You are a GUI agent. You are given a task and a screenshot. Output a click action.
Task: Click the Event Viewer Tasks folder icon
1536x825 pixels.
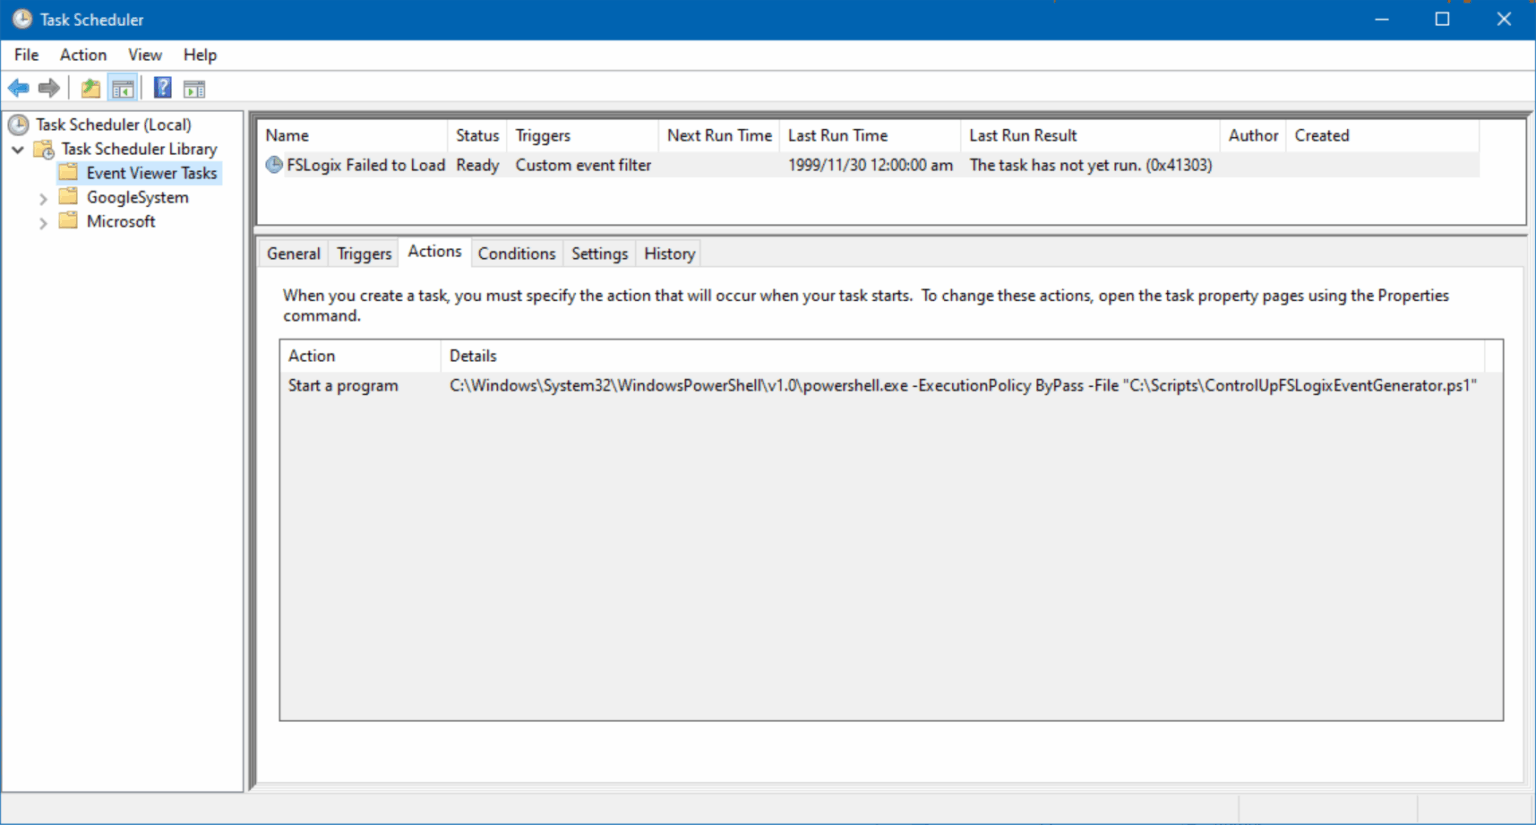pos(68,172)
